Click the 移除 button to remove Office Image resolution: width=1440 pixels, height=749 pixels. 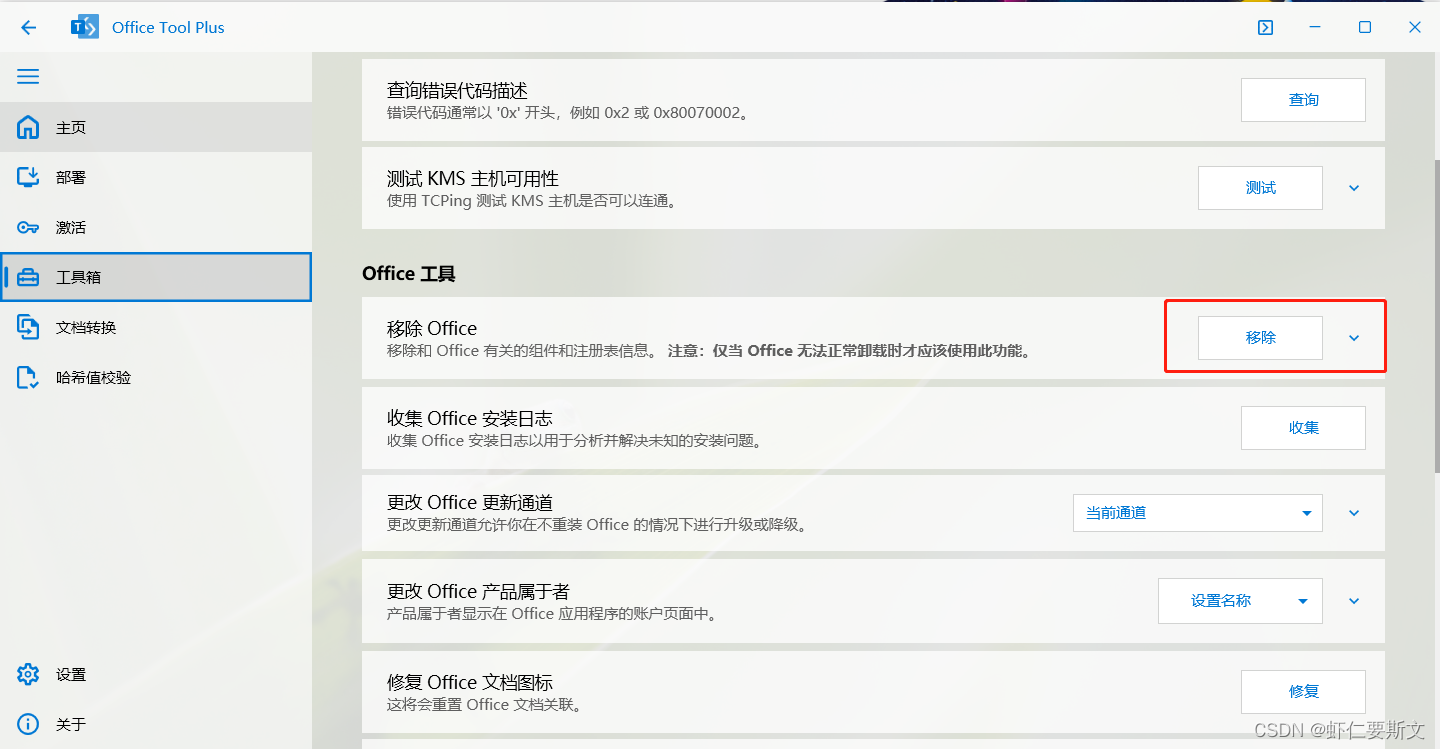[1260, 338]
